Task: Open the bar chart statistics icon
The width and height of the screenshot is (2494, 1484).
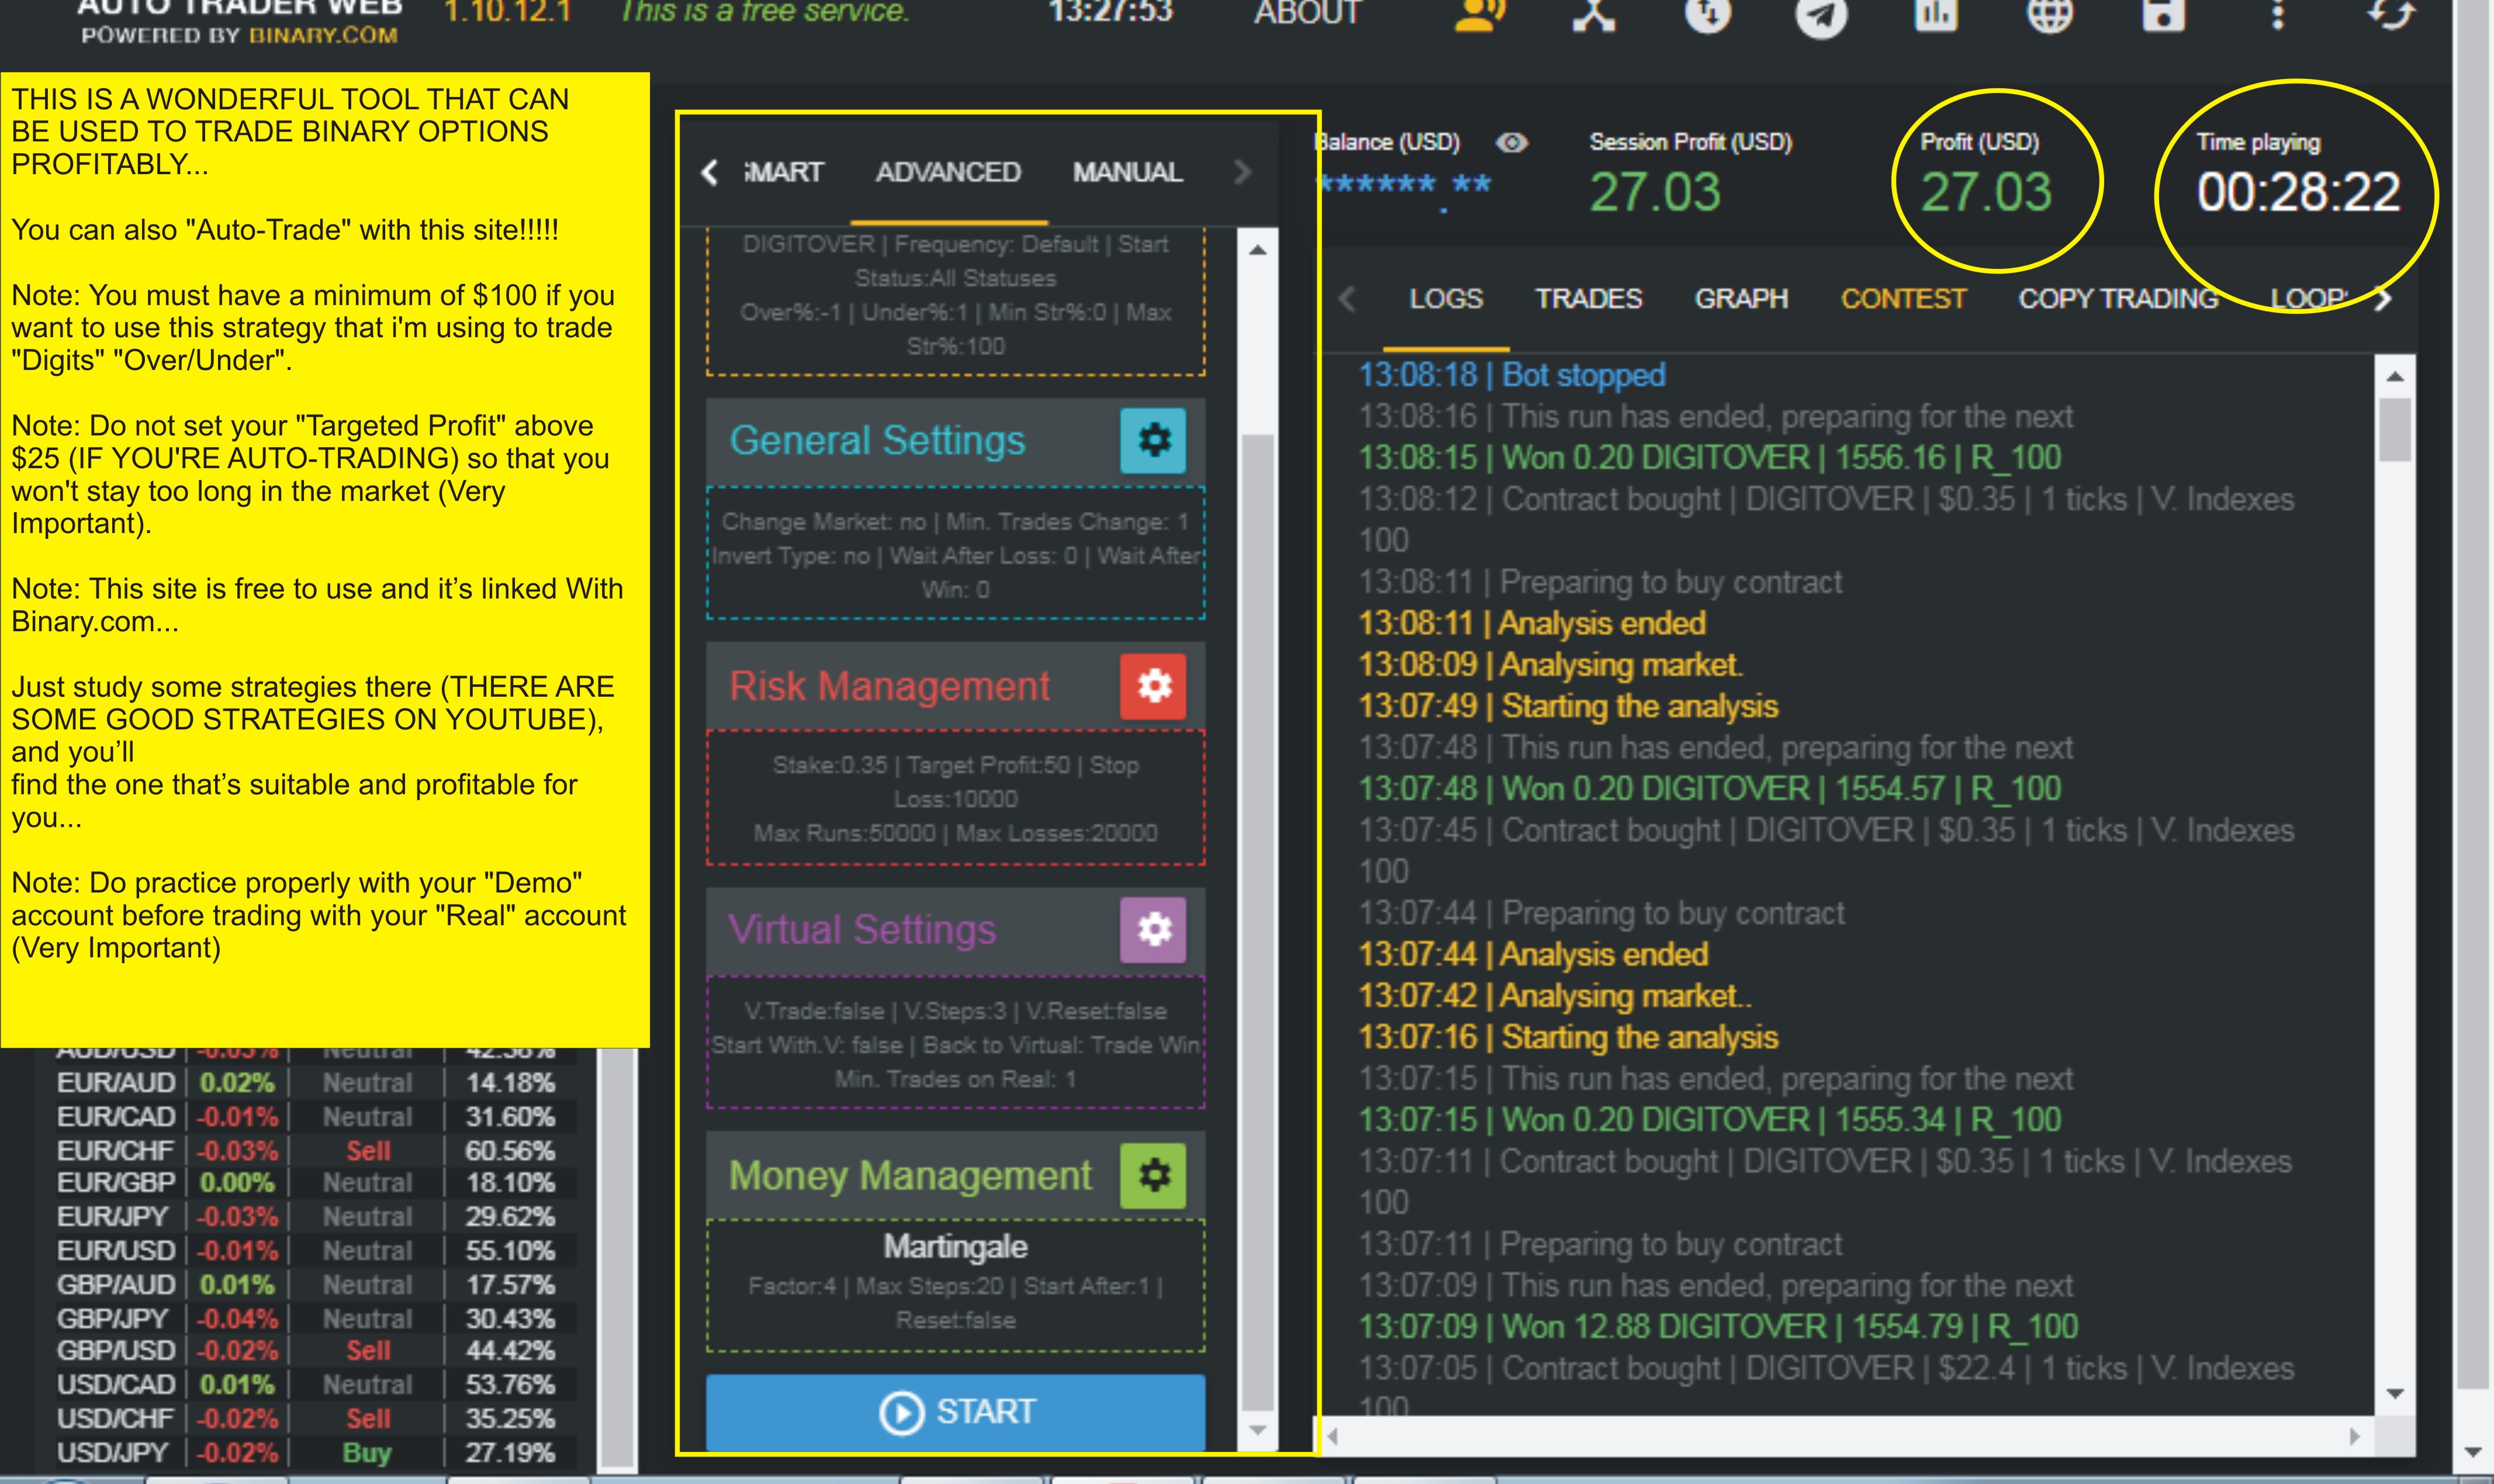Action: [1935, 14]
